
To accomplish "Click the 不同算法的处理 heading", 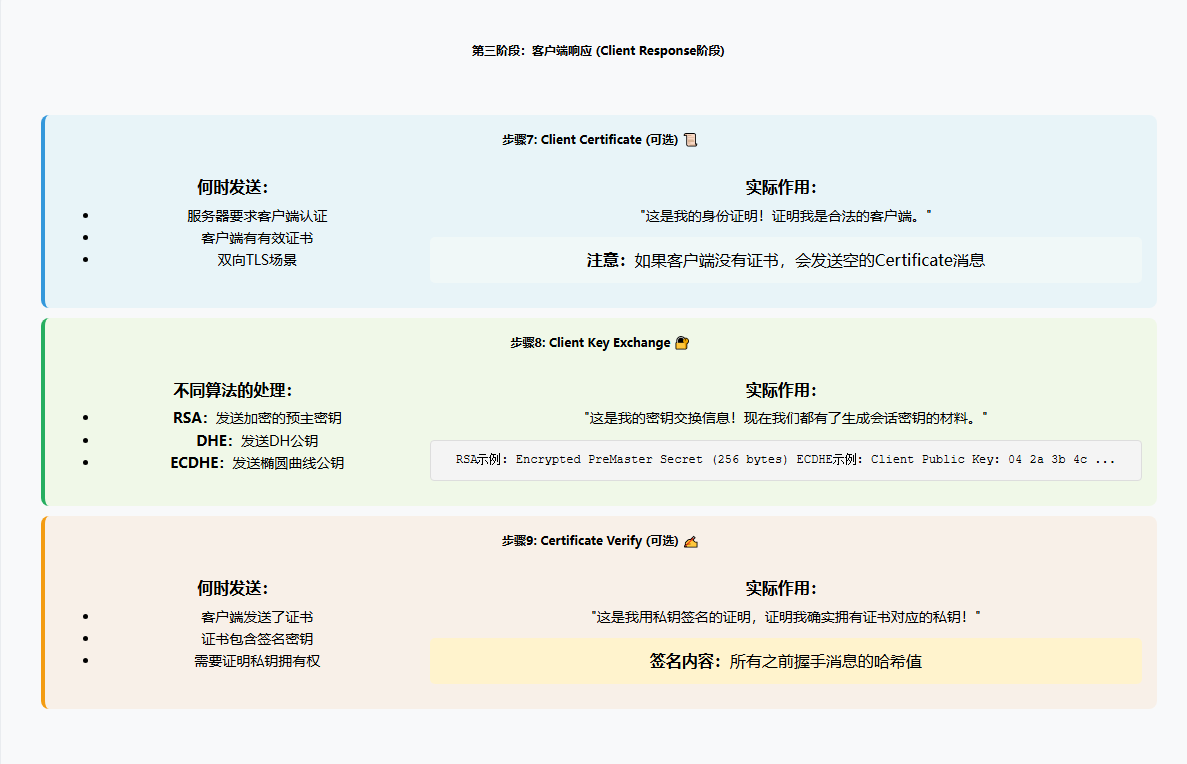I will 232,390.
